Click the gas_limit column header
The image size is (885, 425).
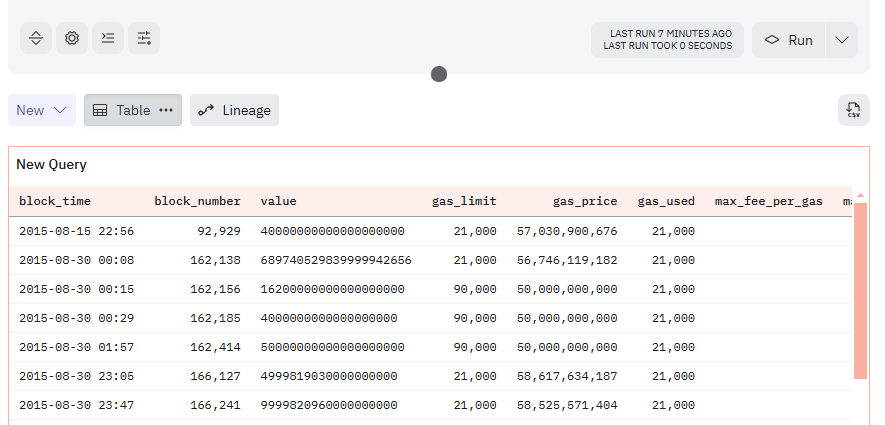464,201
